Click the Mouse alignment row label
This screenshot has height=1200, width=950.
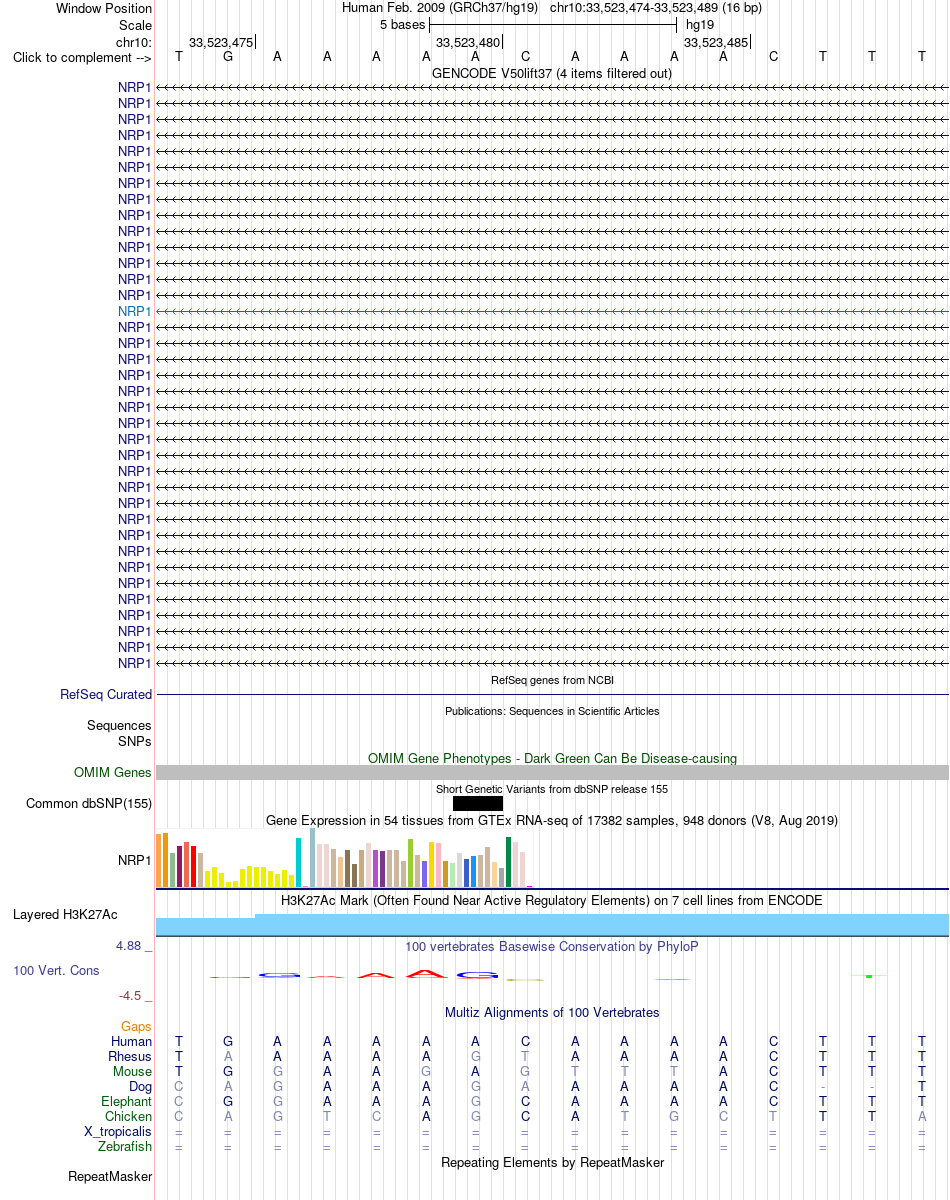[x=132, y=1071]
